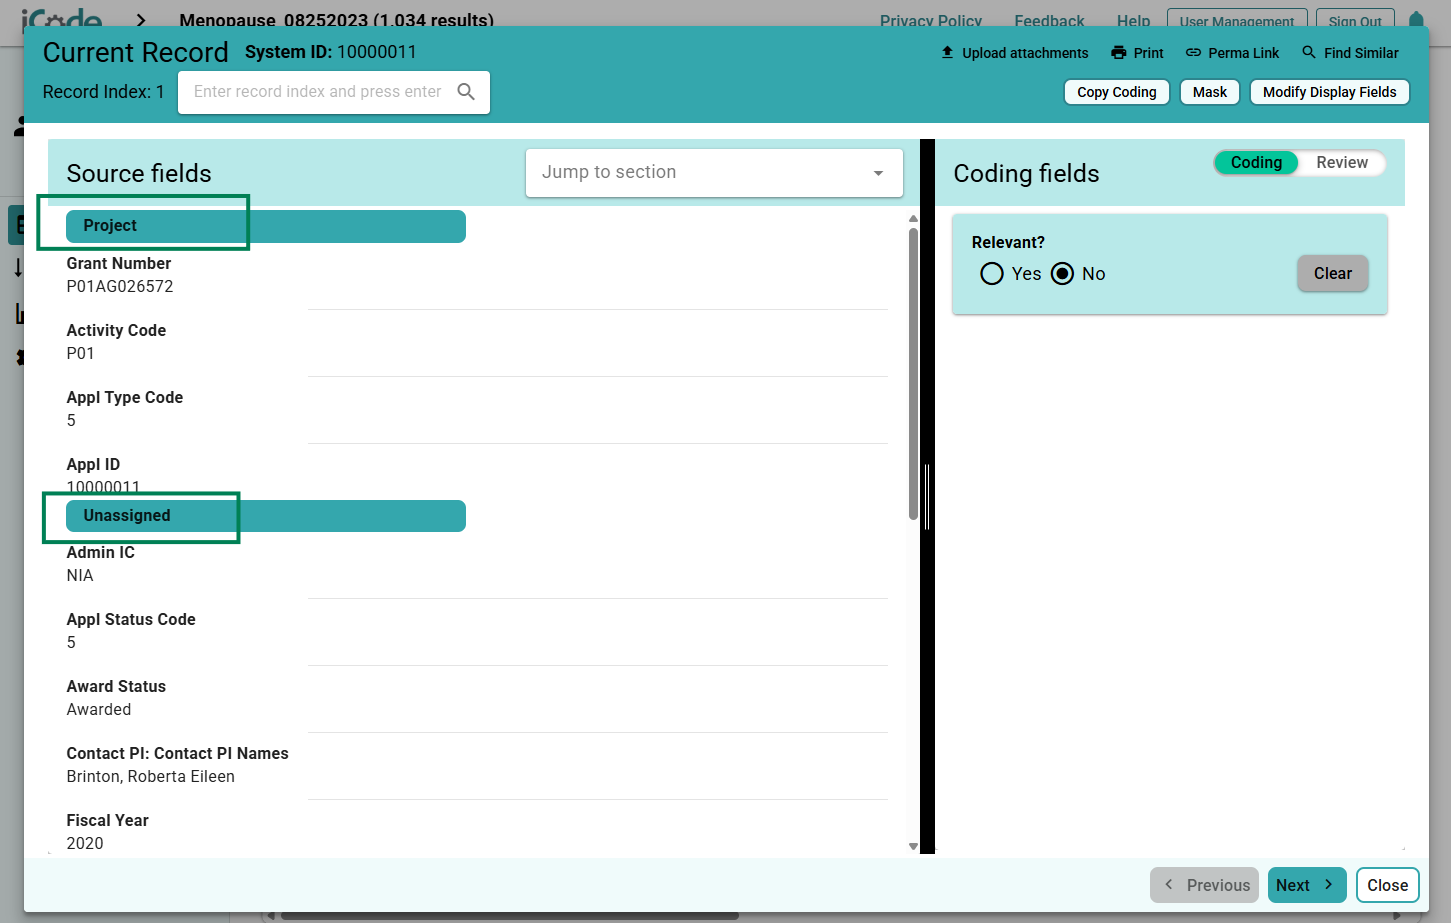Viewport: 1451px width, 923px height.
Task: Select the Yes radio for Relevant
Action: (992, 274)
